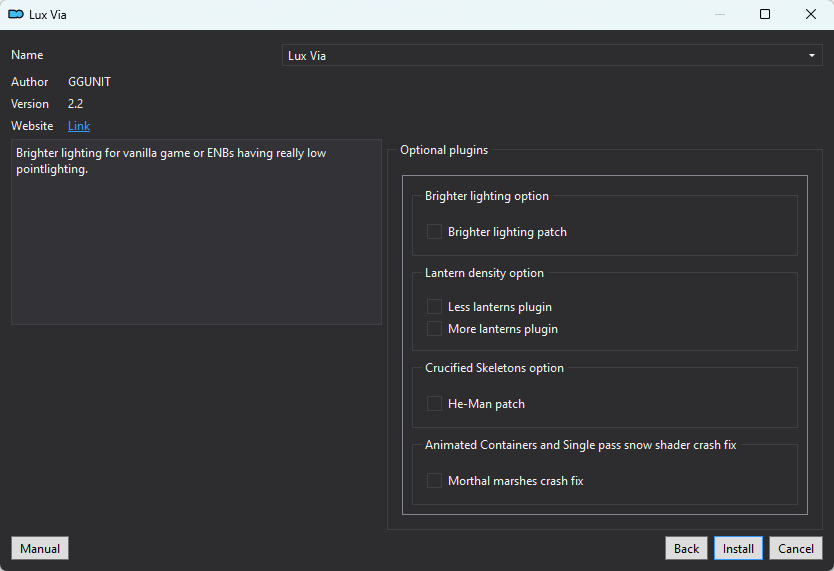Click the Optional plugins panel heading
This screenshot has height=571, width=834.
pos(444,150)
